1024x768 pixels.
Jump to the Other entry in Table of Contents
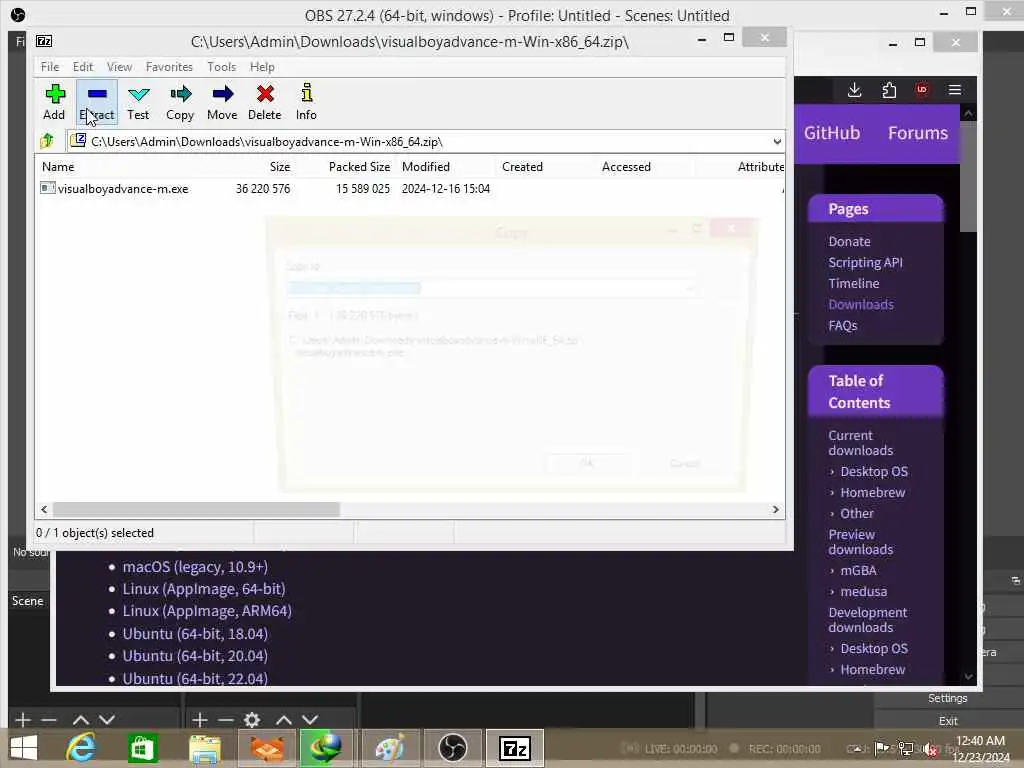[857, 513]
